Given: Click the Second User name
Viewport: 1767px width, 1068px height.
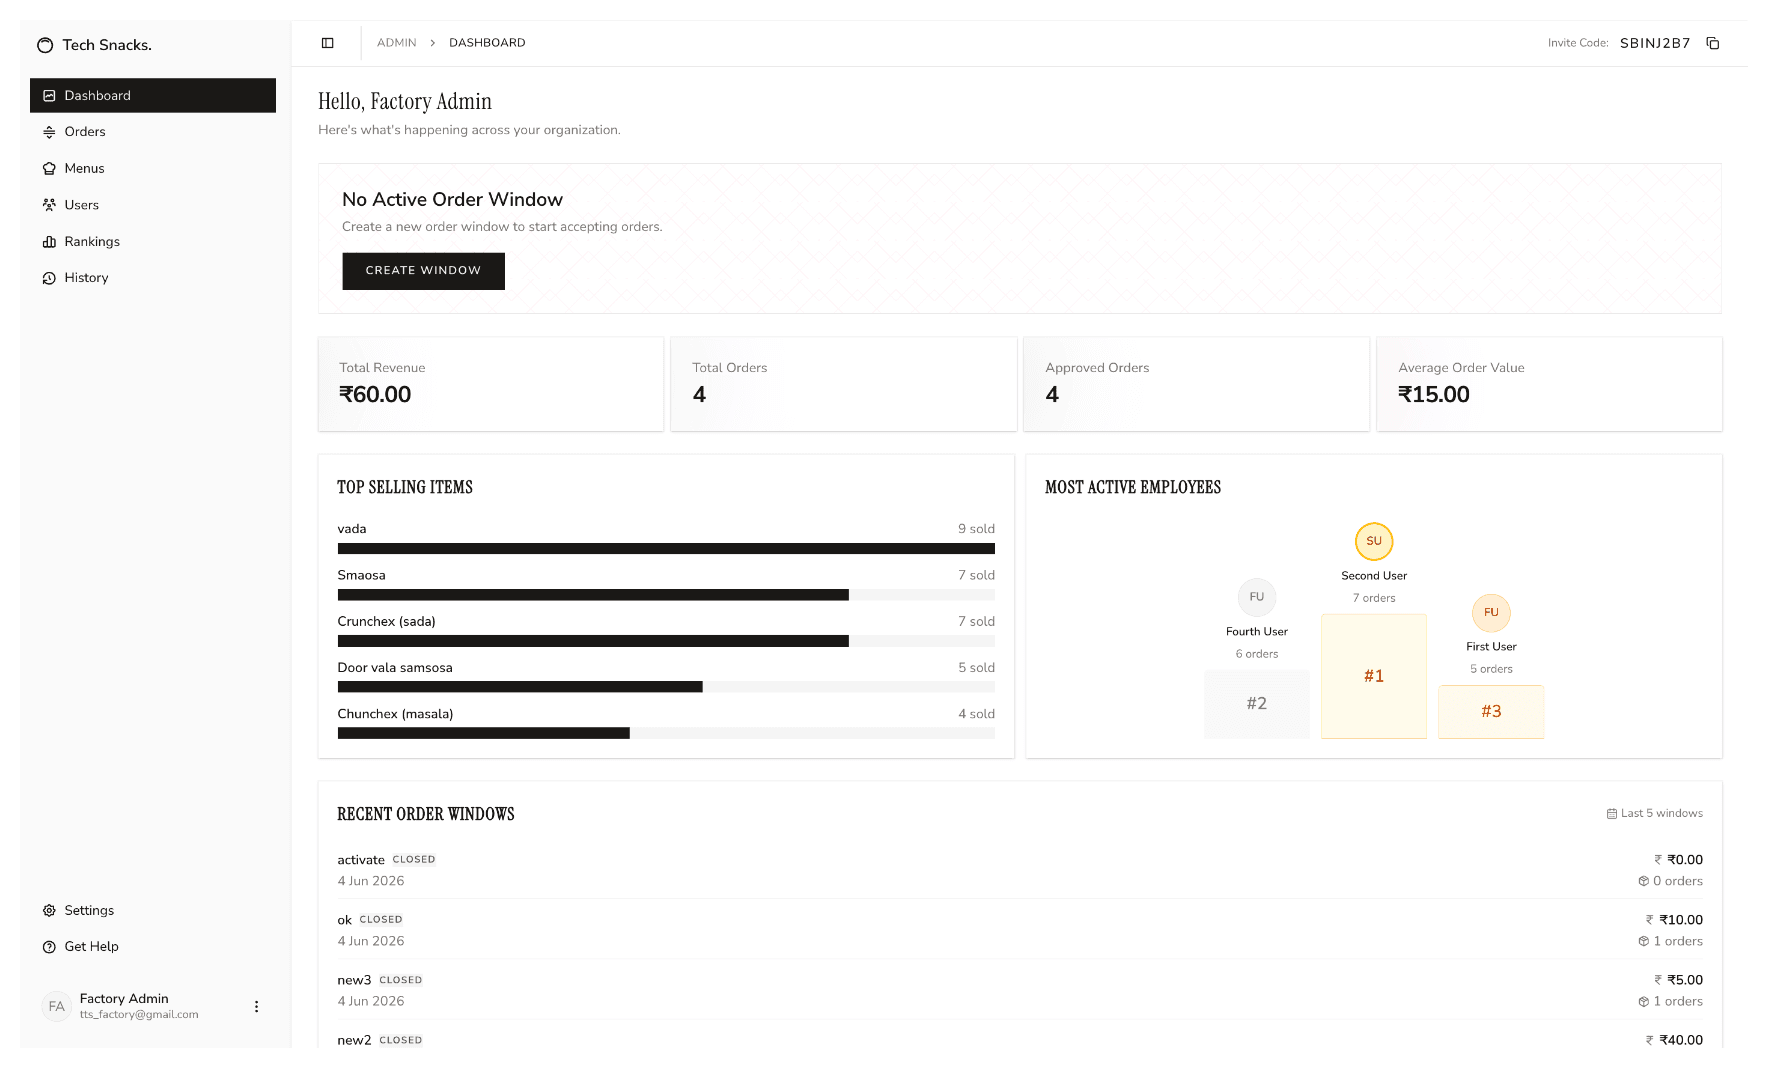Looking at the screenshot, I should point(1374,576).
